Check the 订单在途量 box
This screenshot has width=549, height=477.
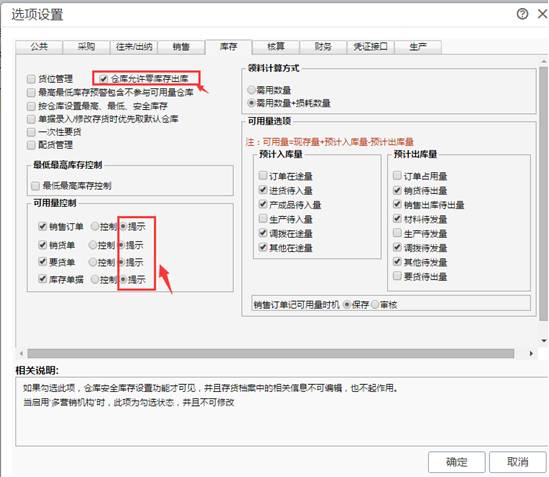263,175
